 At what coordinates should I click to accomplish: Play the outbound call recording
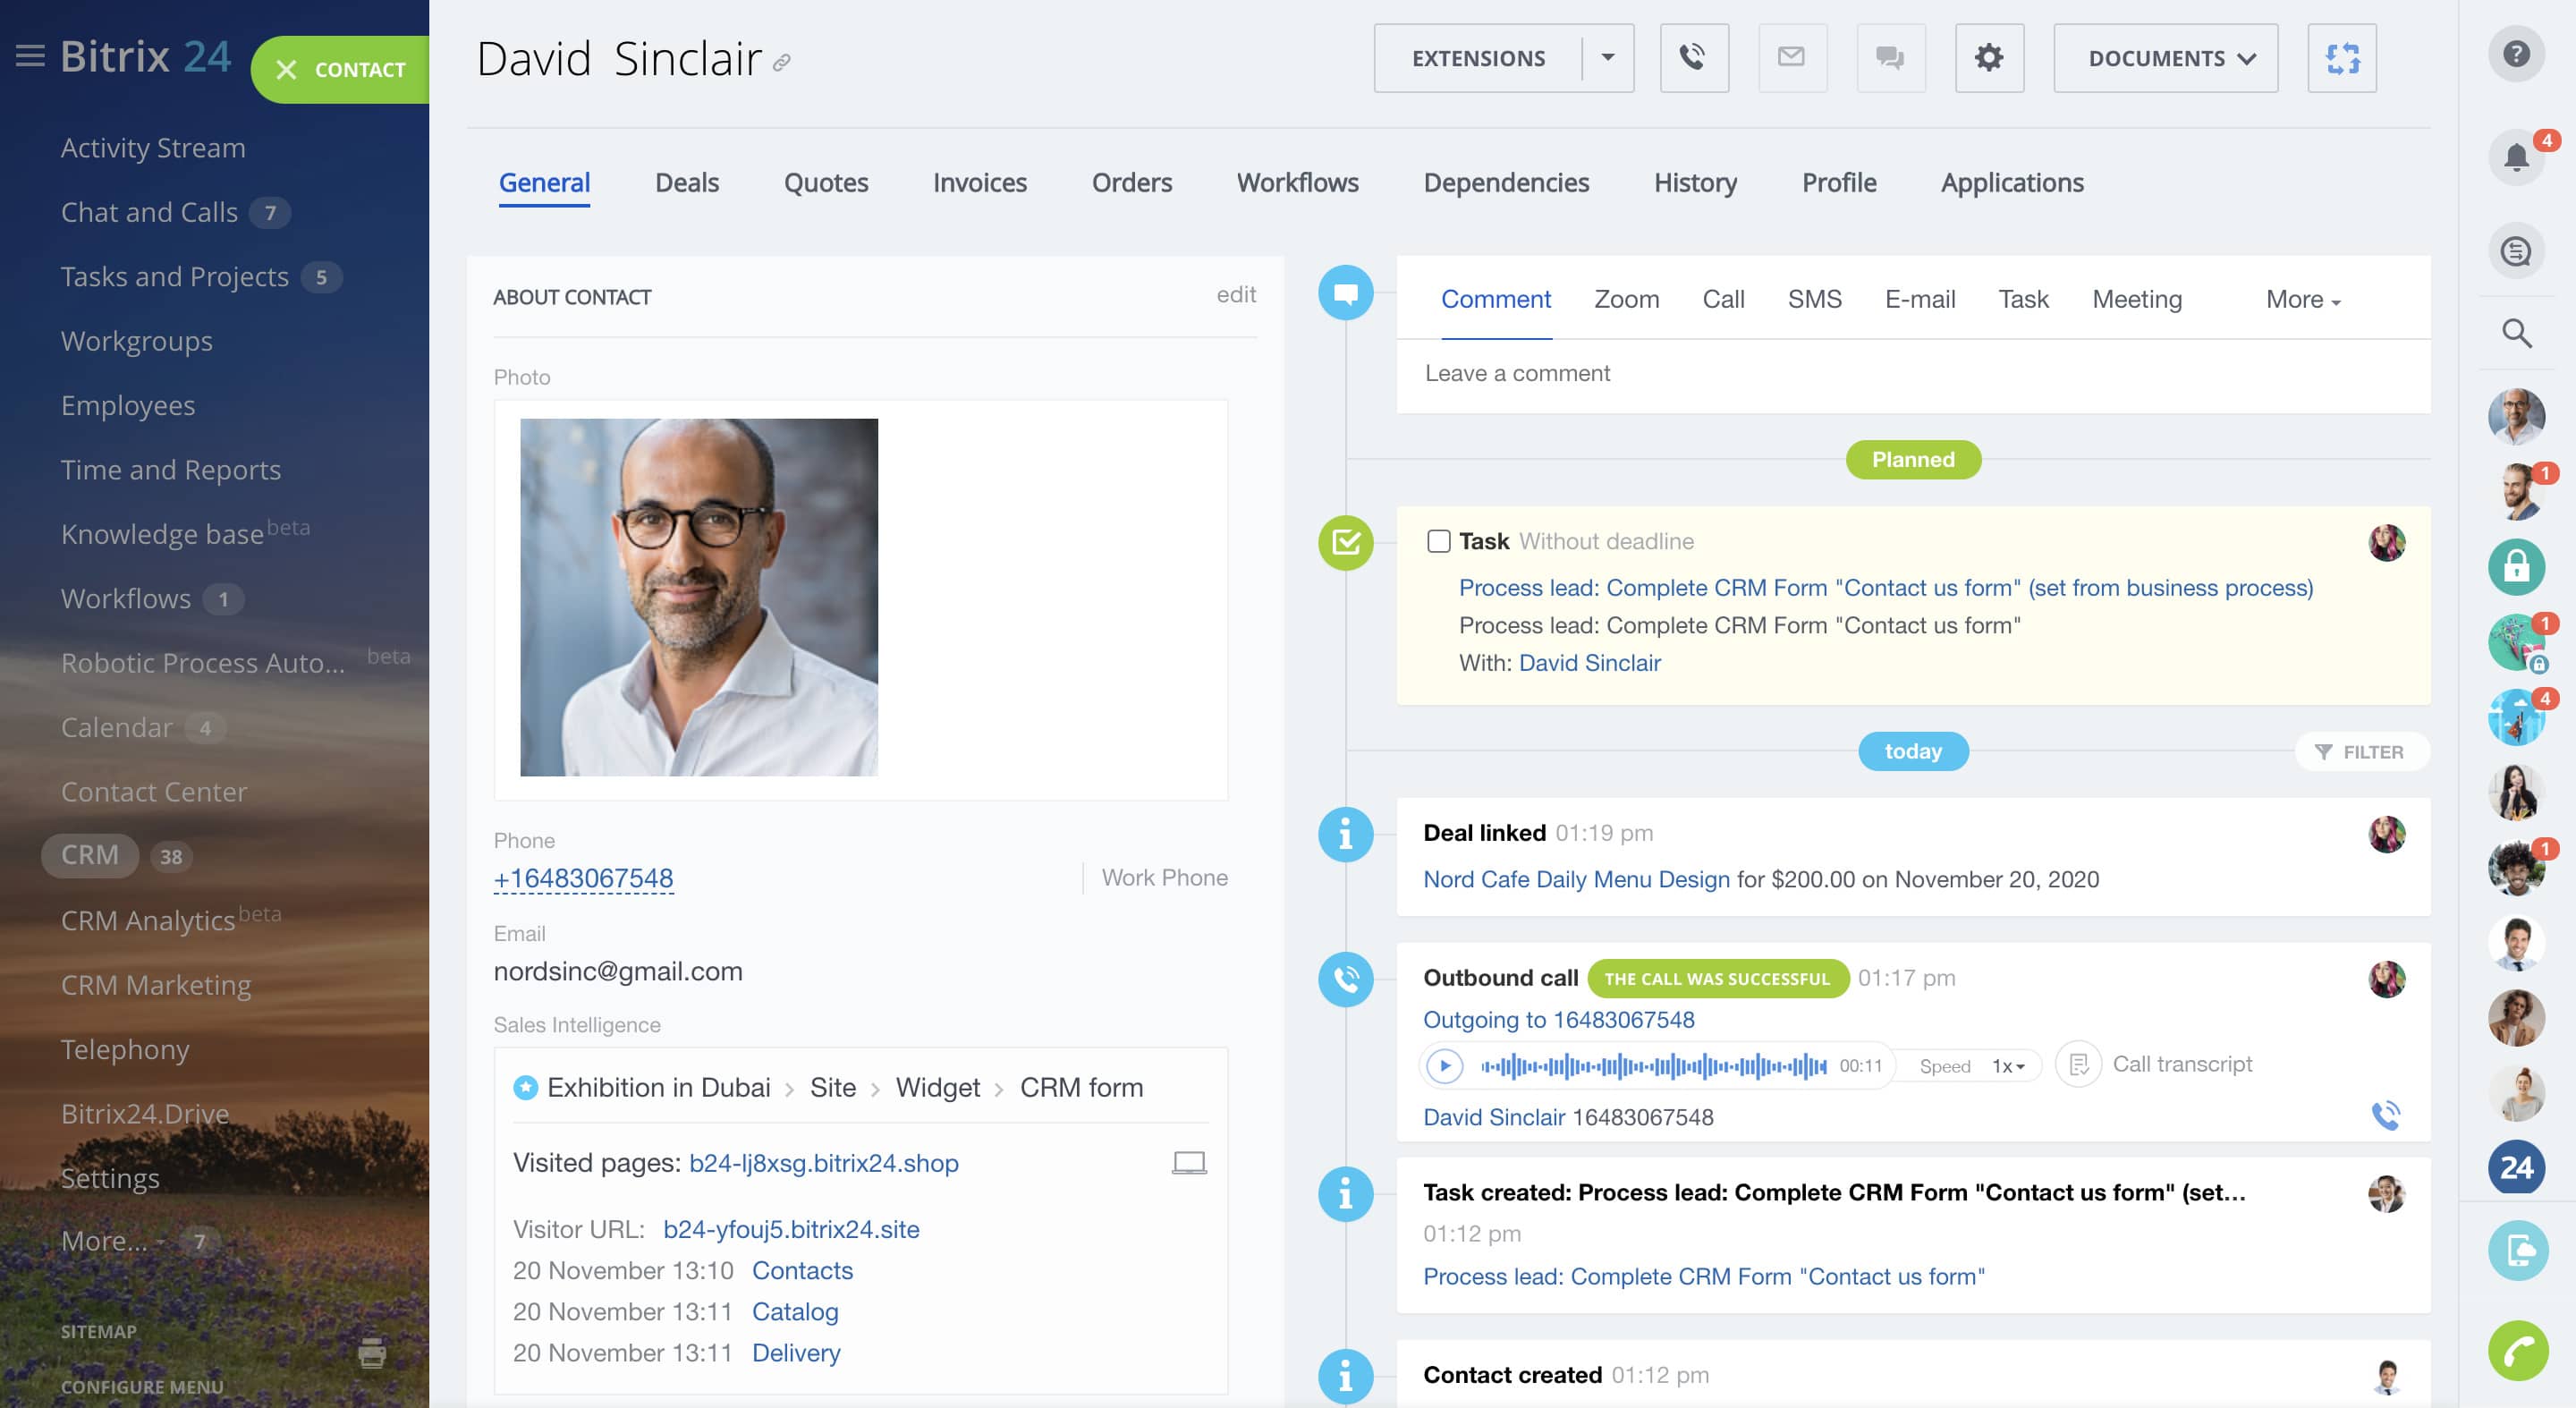coord(1444,1065)
